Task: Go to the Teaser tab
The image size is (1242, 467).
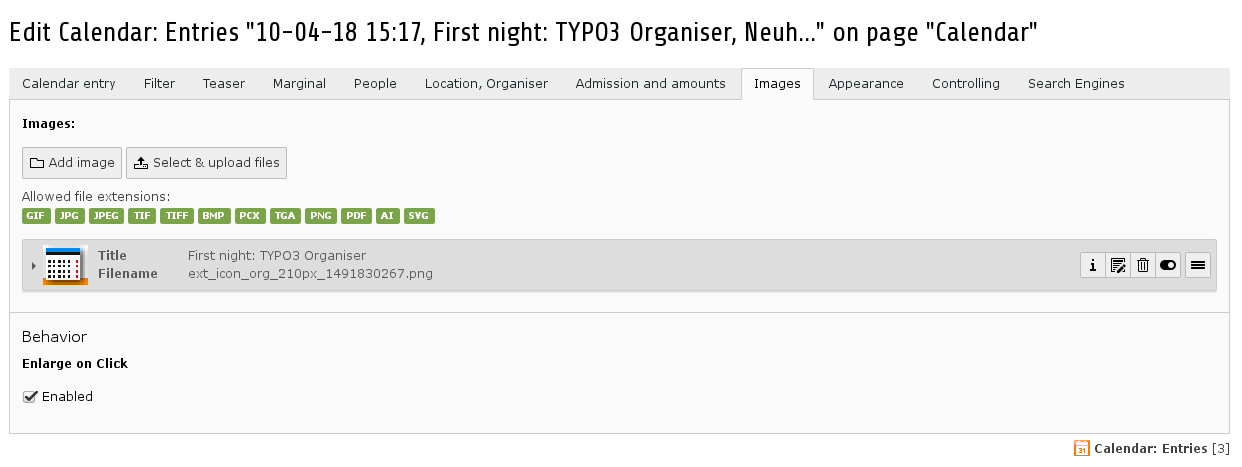Action: pyautogui.click(x=224, y=84)
